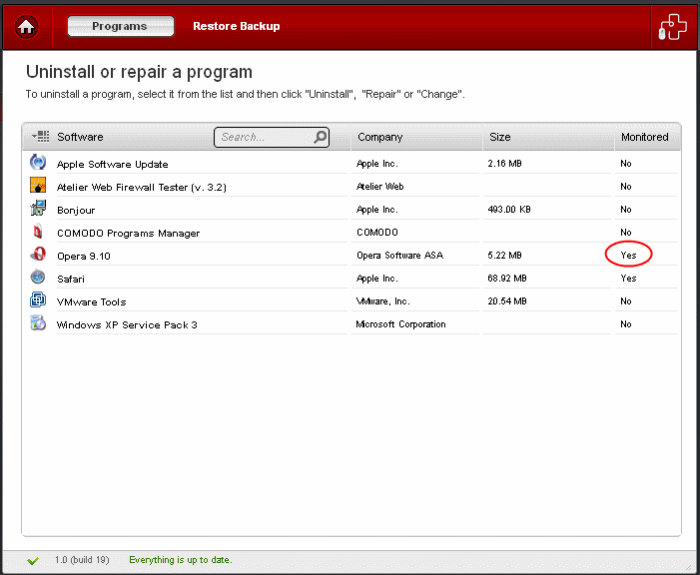Click Bonjour's Monitored No value
Image resolution: width=700 pixels, height=575 pixels.
(625, 209)
